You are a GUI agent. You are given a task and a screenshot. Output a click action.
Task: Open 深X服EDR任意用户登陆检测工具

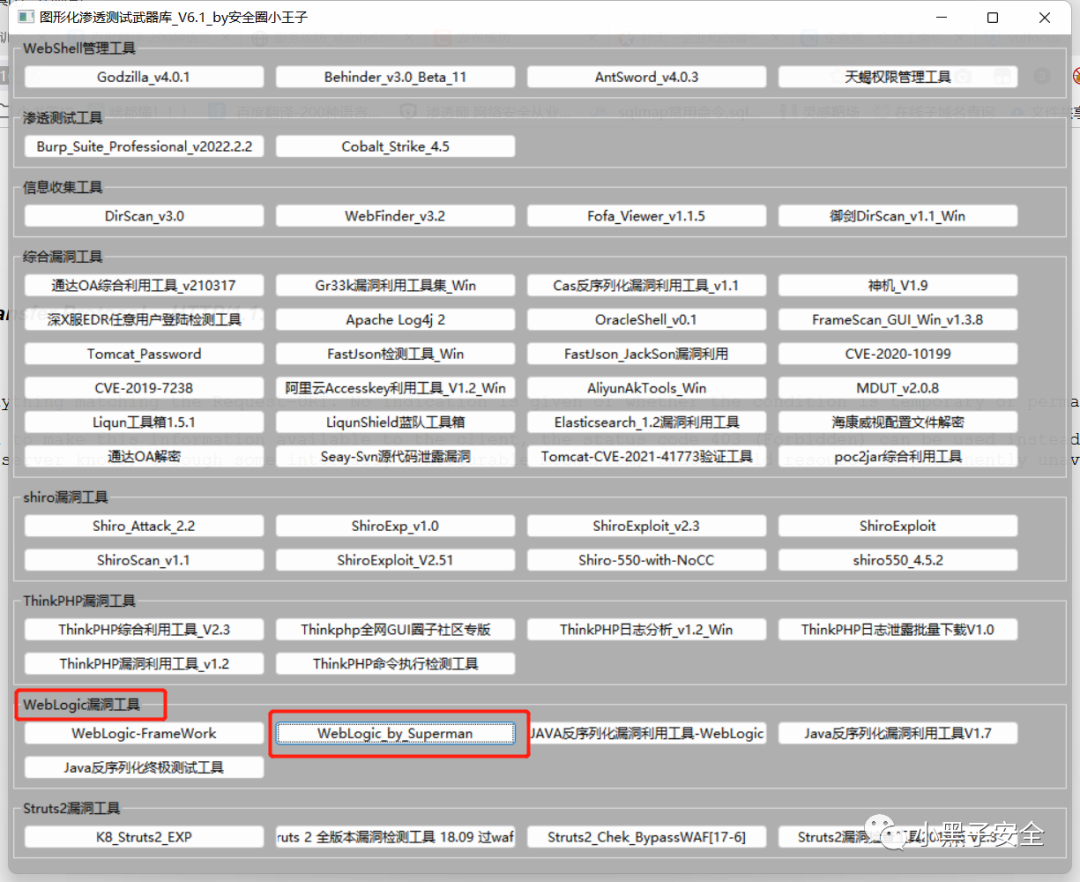click(x=144, y=320)
